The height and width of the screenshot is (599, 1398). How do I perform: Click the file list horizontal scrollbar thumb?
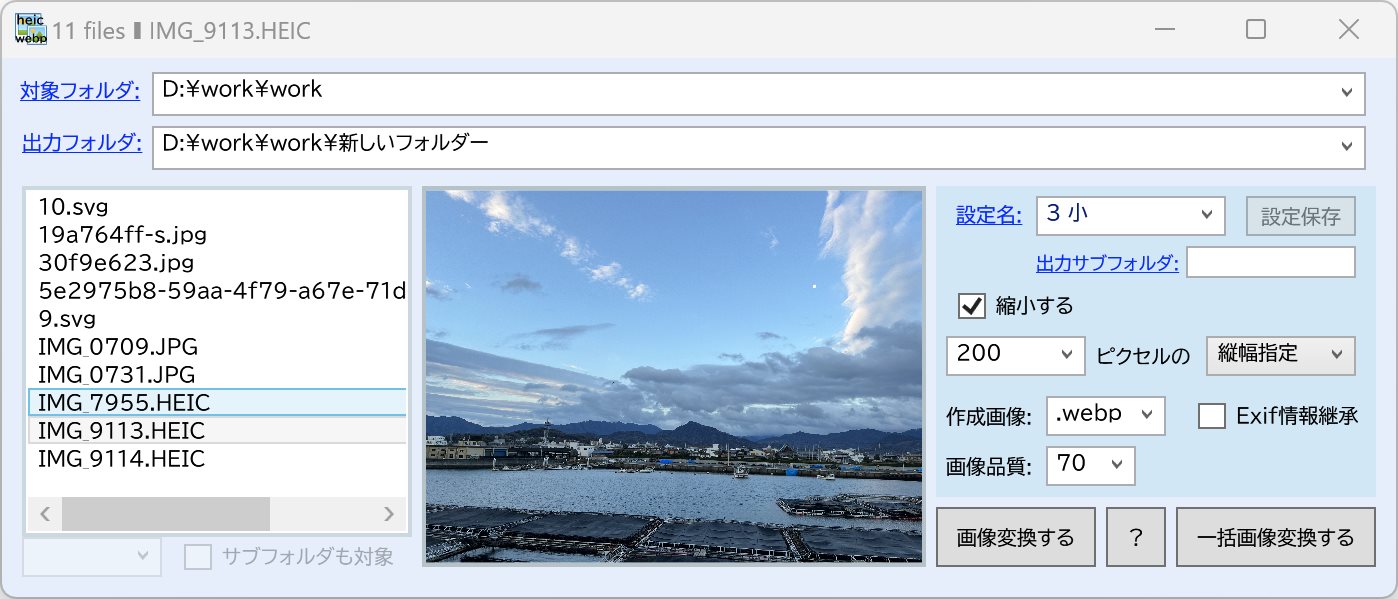click(x=166, y=514)
